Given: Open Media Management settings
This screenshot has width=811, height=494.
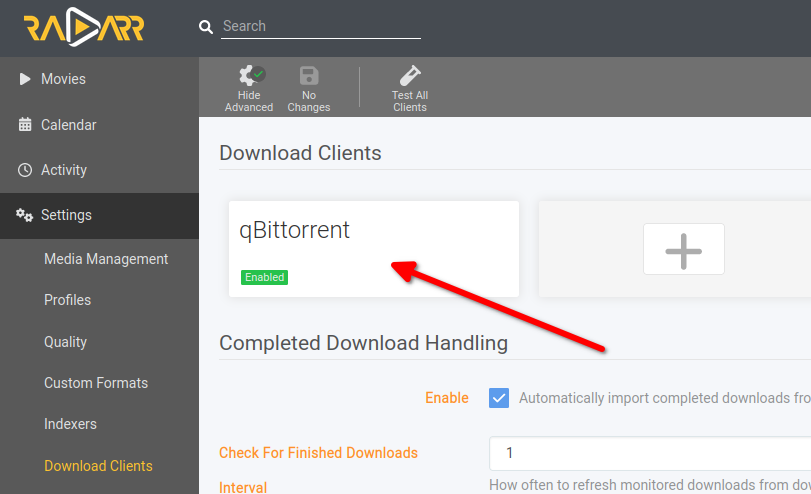Looking at the screenshot, I should [x=106, y=259].
